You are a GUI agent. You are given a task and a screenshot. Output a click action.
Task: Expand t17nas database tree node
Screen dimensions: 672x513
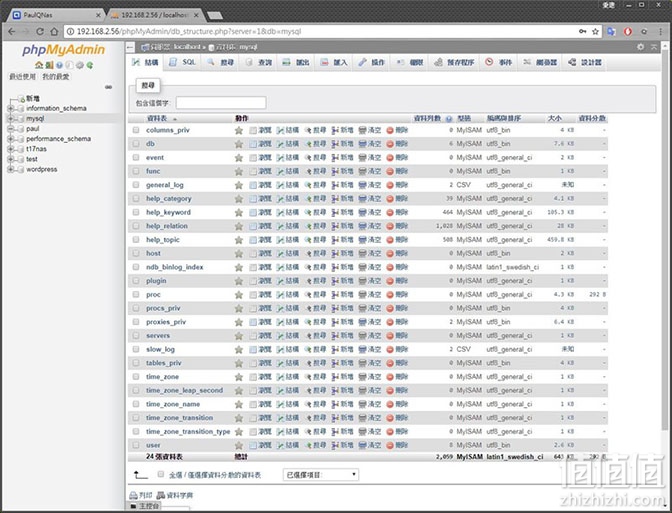click(x=10, y=149)
